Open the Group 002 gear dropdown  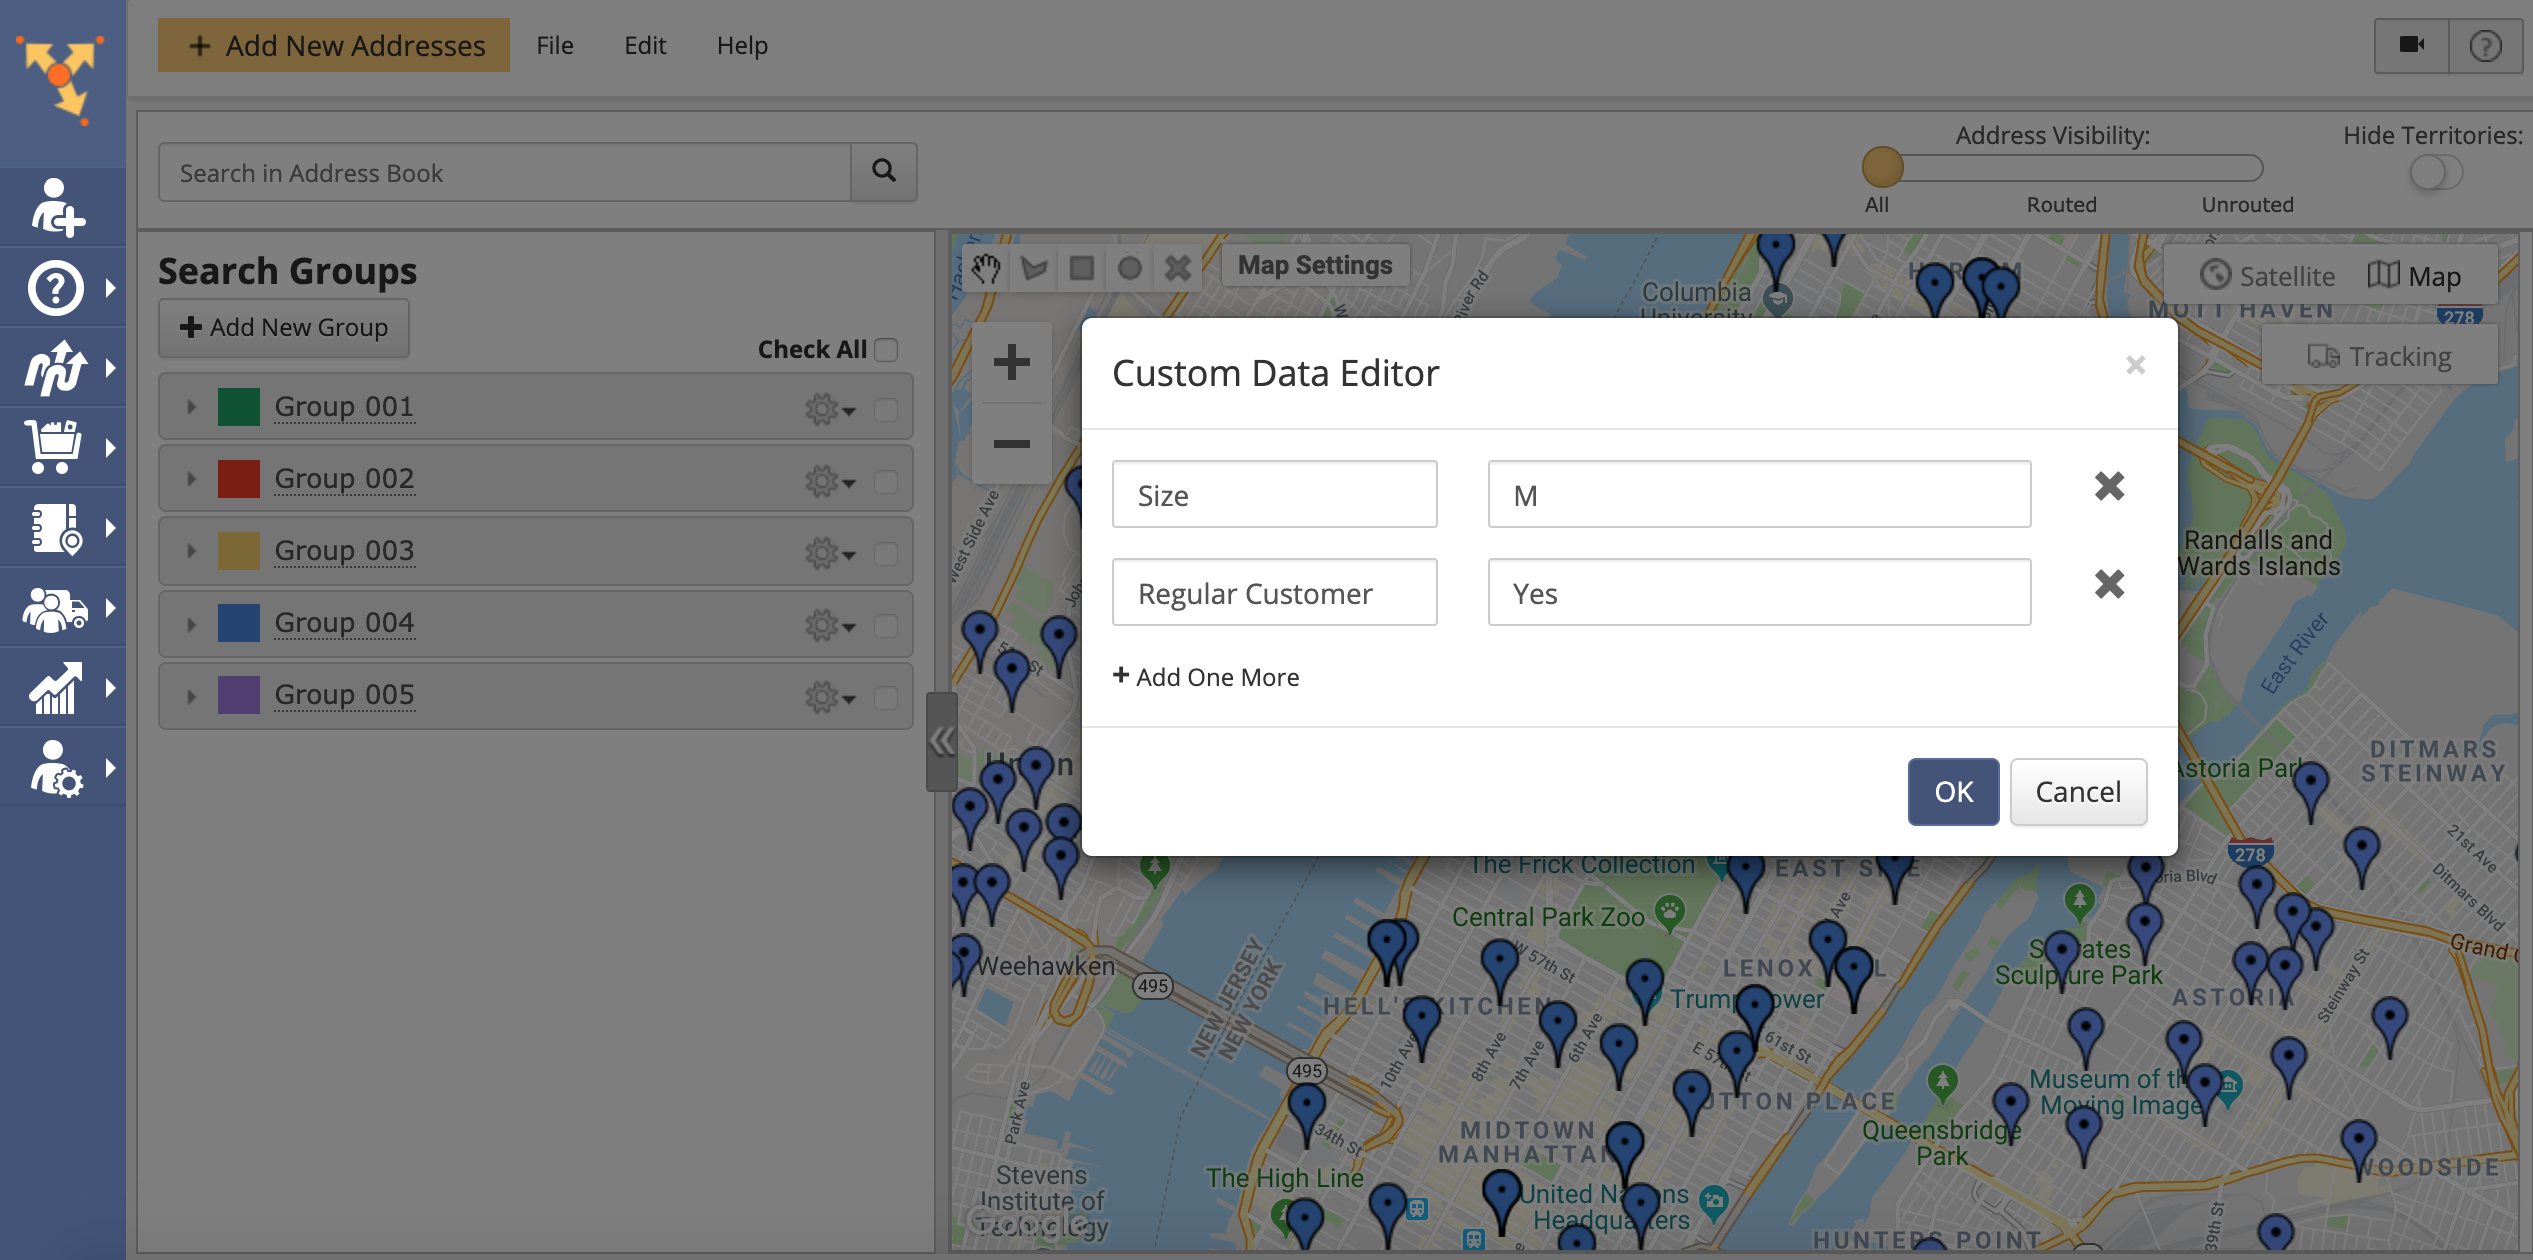(x=830, y=481)
